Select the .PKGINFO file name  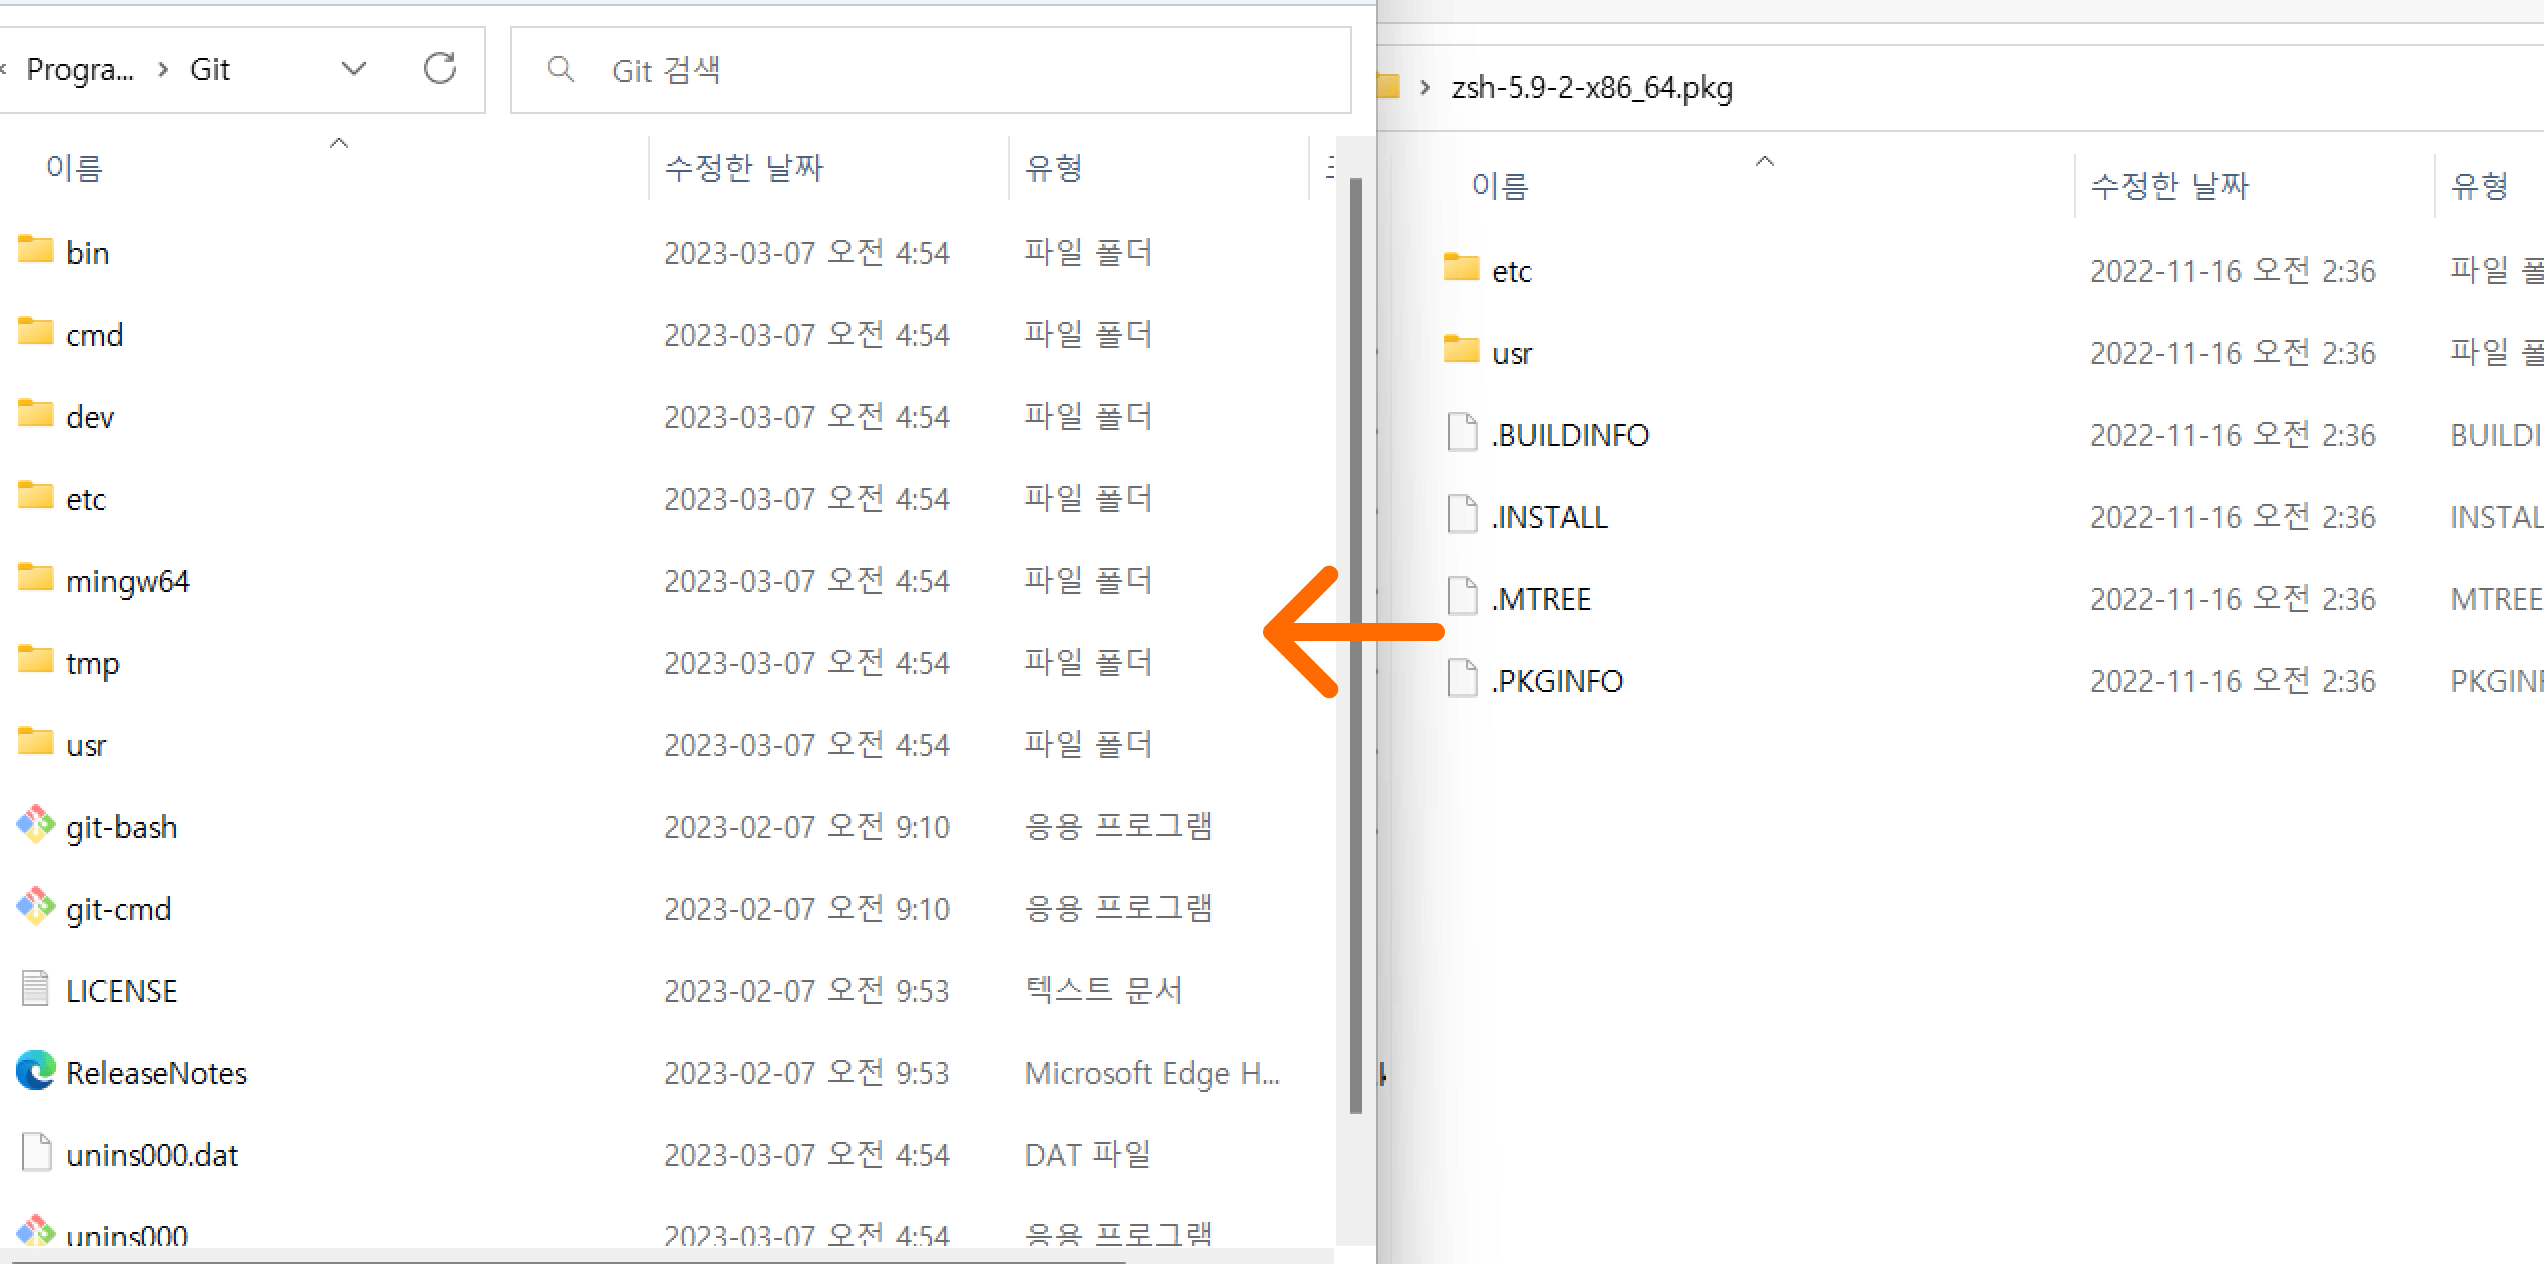click(x=1557, y=681)
